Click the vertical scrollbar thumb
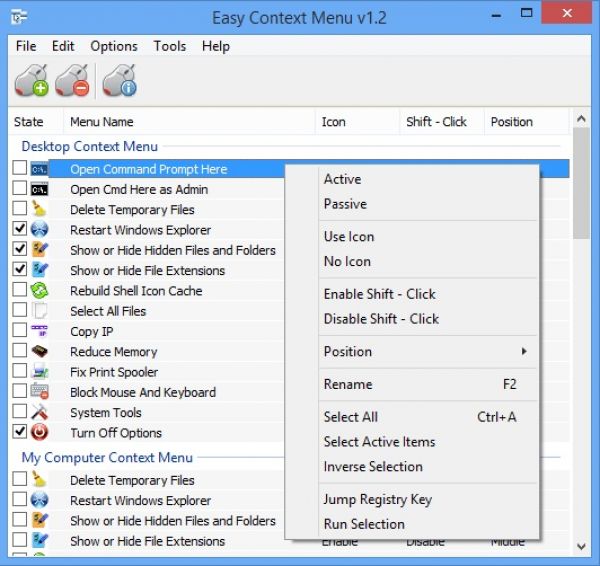 (581, 183)
